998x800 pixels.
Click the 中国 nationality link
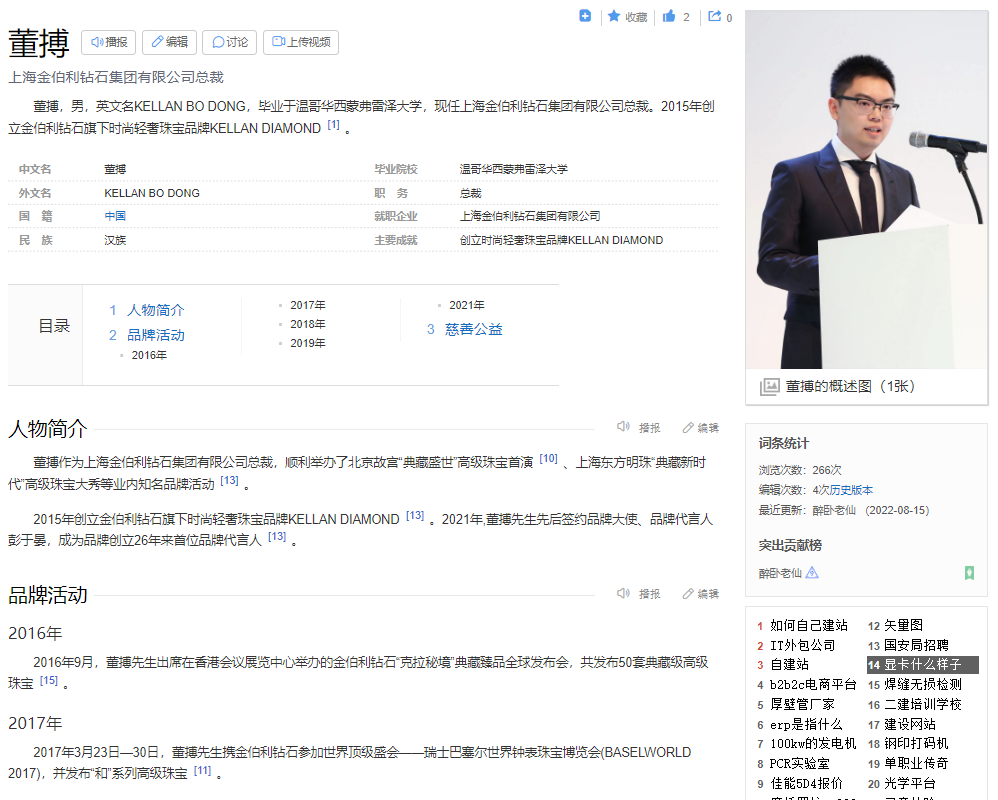coord(115,216)
